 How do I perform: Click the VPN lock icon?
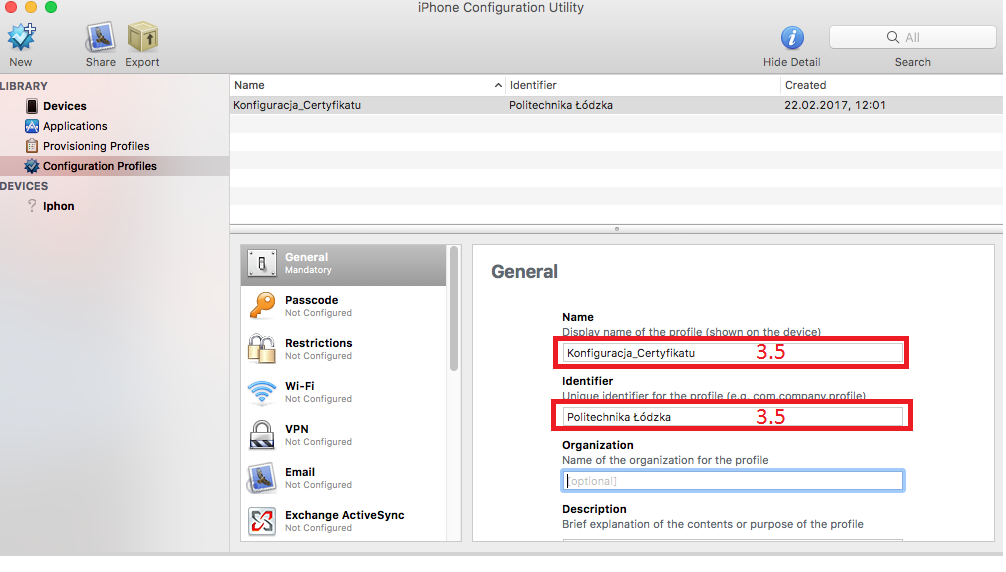pos(262,434)
